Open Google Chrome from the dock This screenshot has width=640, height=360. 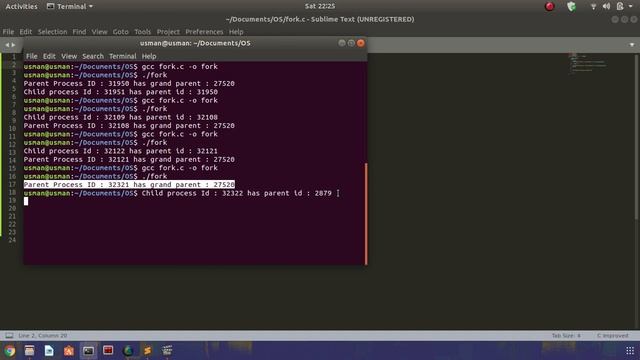10,351
